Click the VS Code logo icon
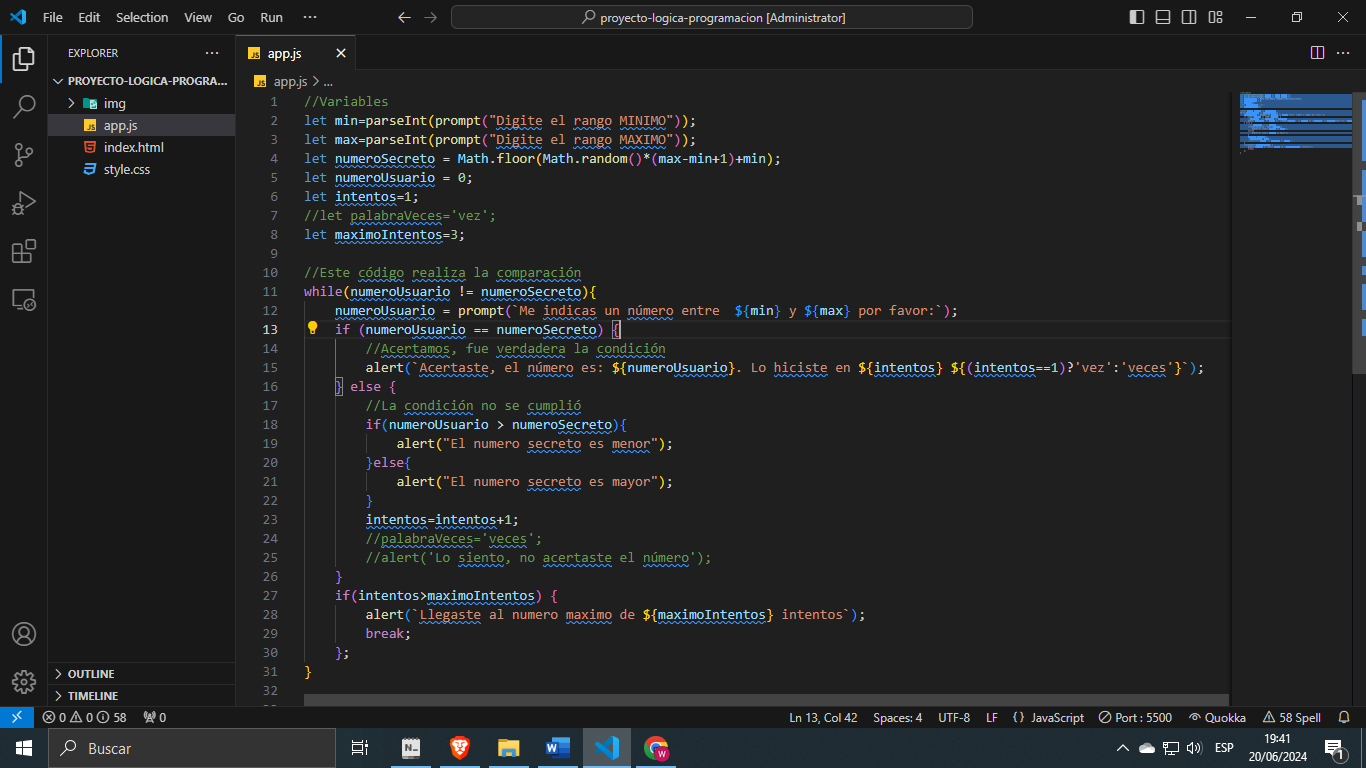 tap(17, 17)
